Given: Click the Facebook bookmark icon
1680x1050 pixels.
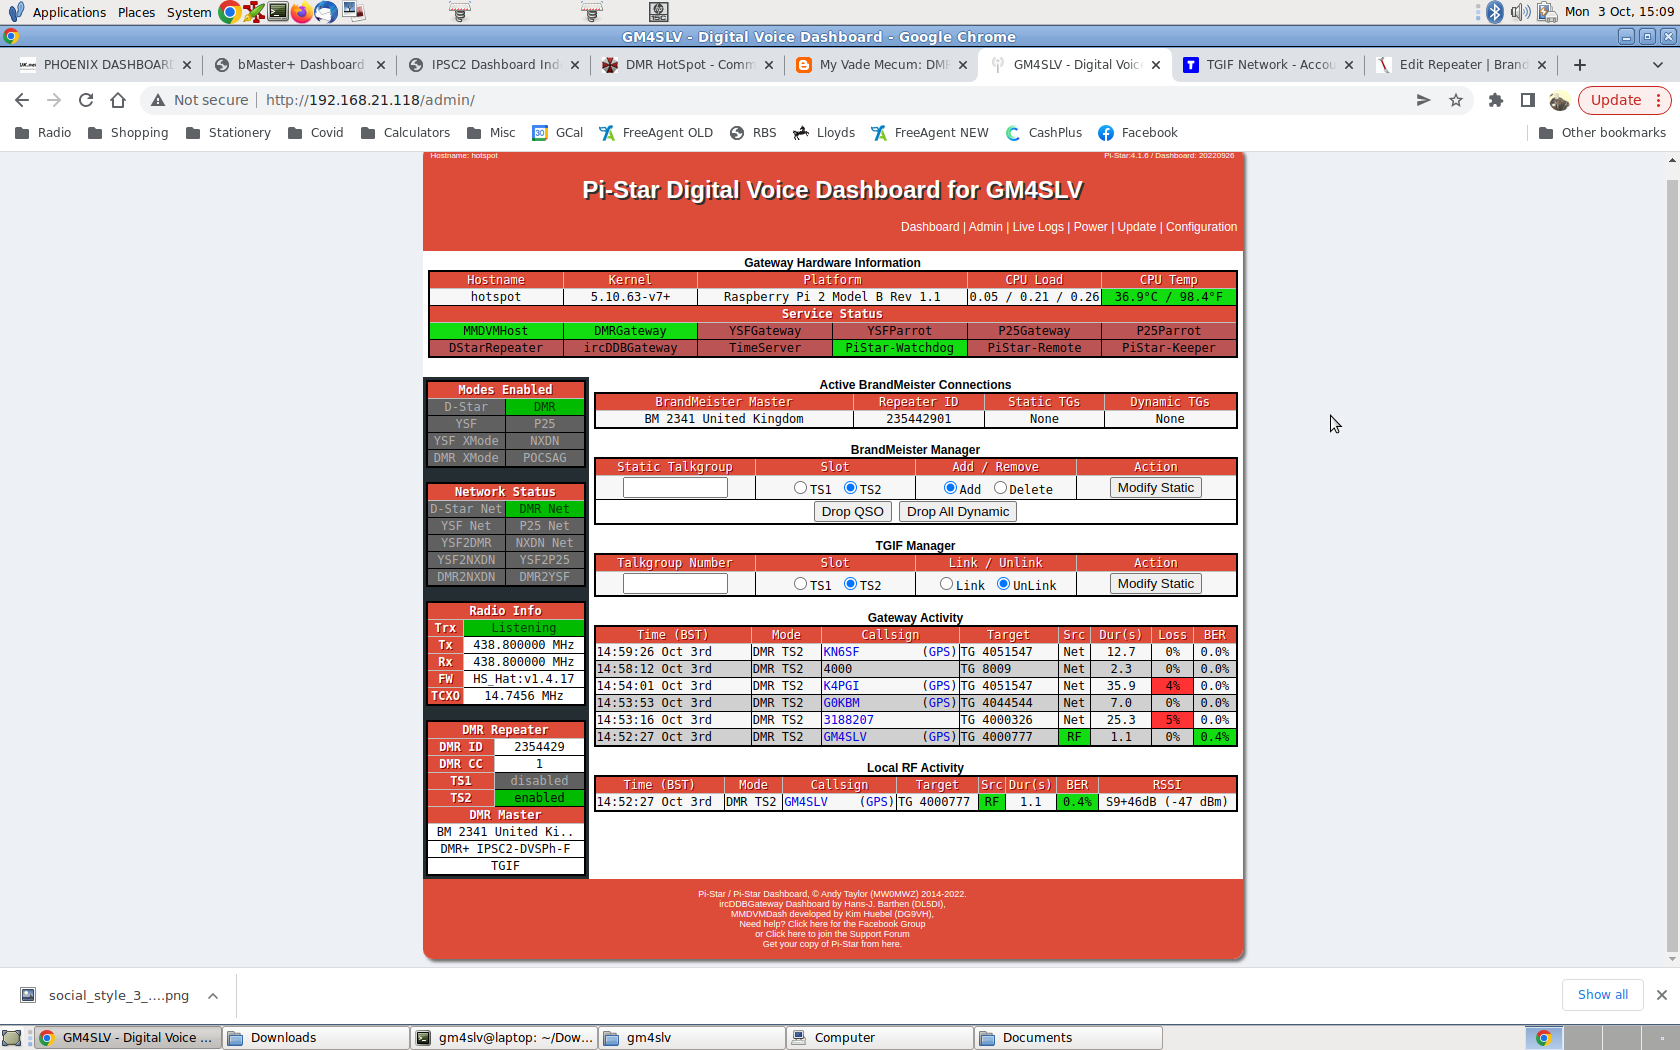Looking at the screenshot, I should coord(1105,132).
